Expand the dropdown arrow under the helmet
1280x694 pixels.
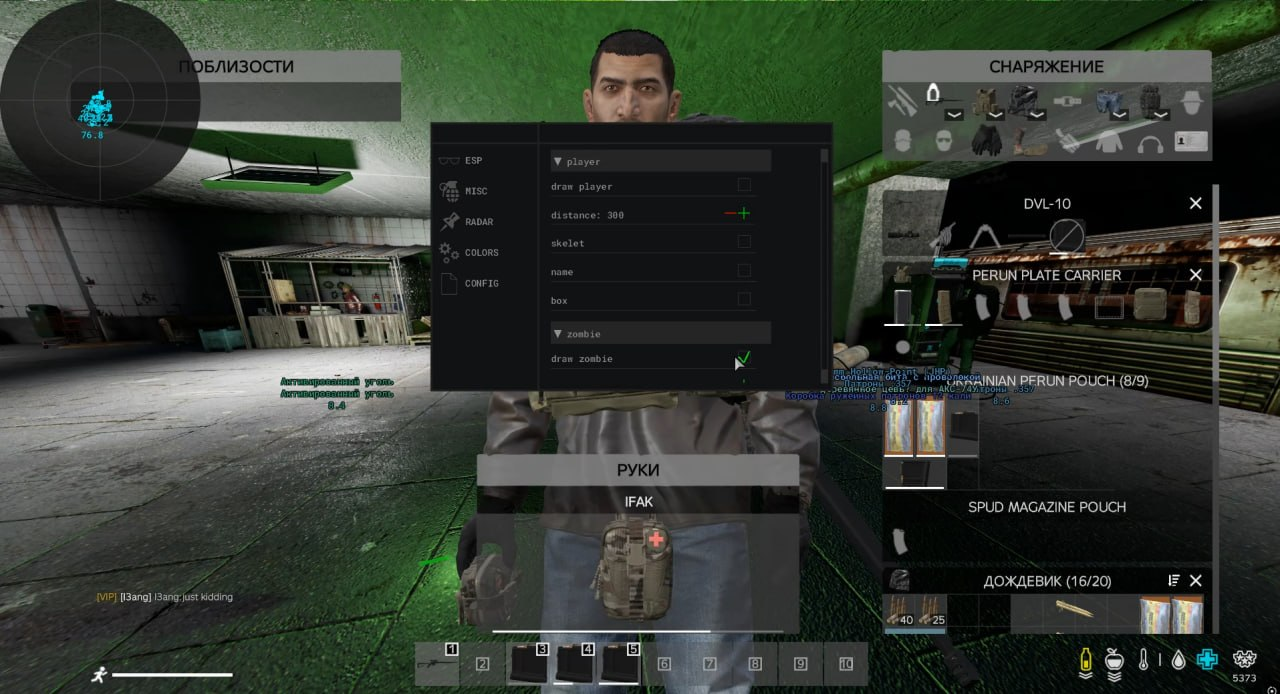click(x=1037, y=115)
